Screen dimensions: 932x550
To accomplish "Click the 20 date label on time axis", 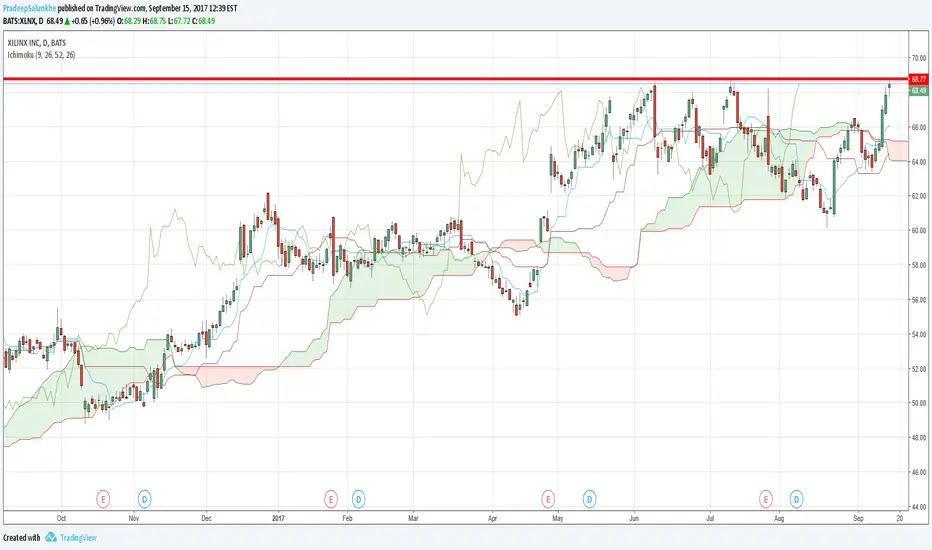I will tap(900, 518).
